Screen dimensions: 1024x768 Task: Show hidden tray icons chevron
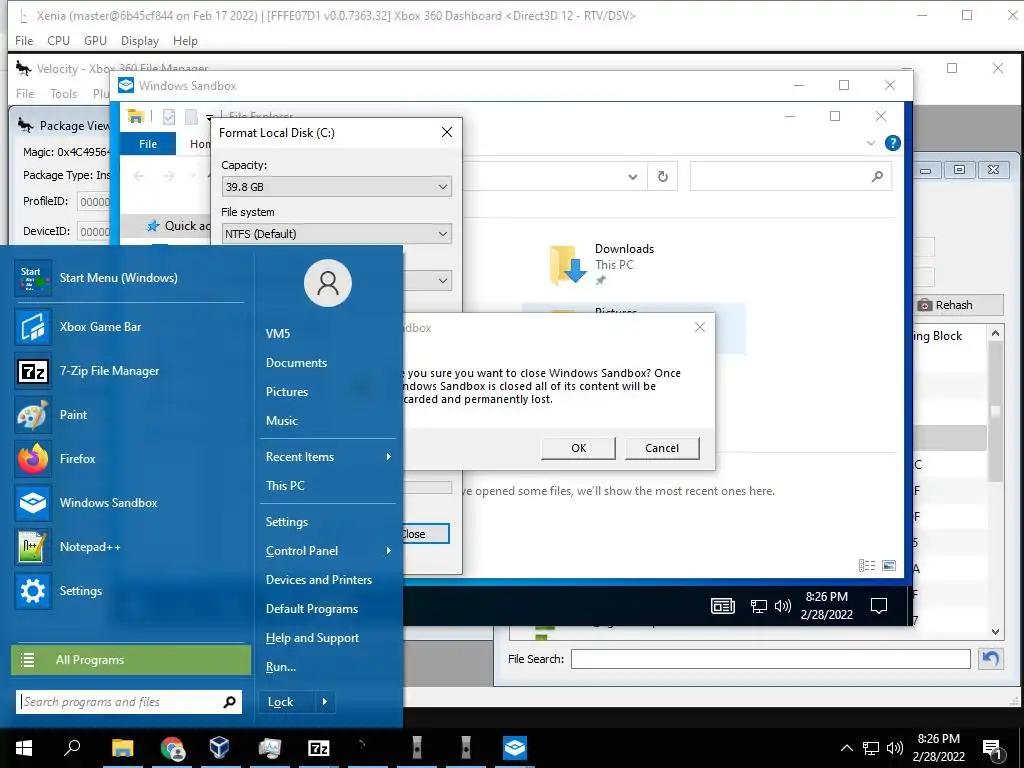tap(846, 748)
